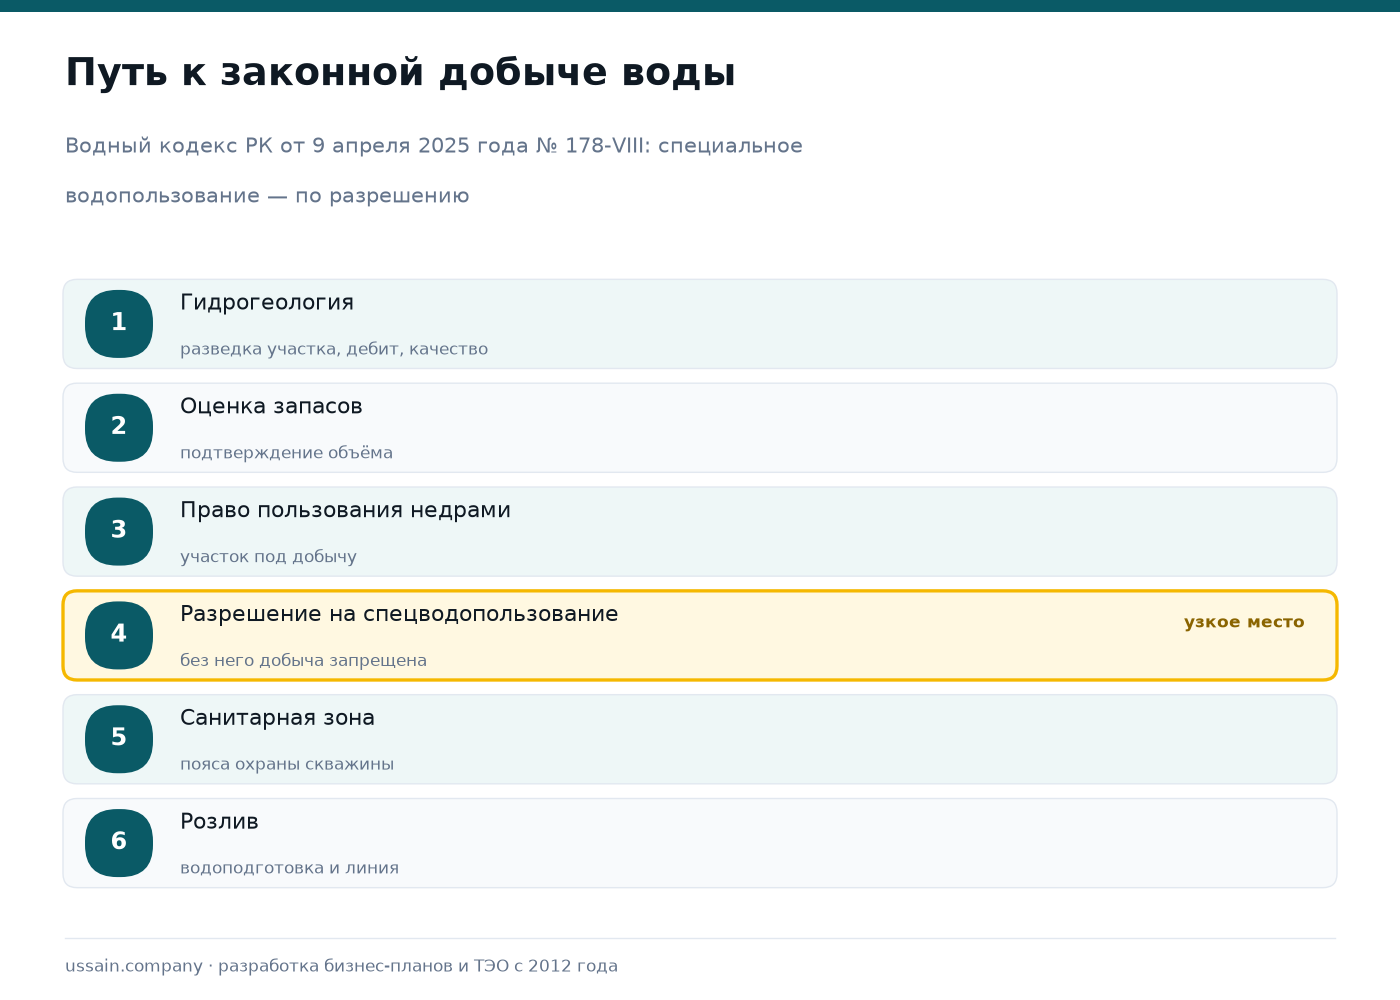This screenshot has width=1400, height=1000.
Task: Click the number 2 step badge
Action: click(119, 428)
